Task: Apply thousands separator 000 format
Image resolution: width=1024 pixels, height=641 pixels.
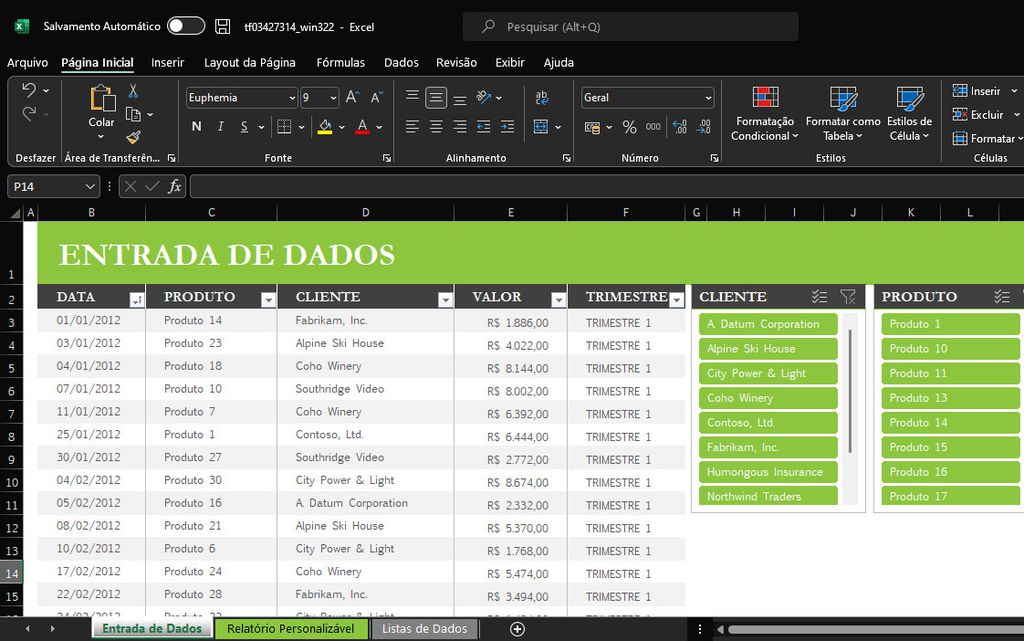Action: click(x=653, y=127)
